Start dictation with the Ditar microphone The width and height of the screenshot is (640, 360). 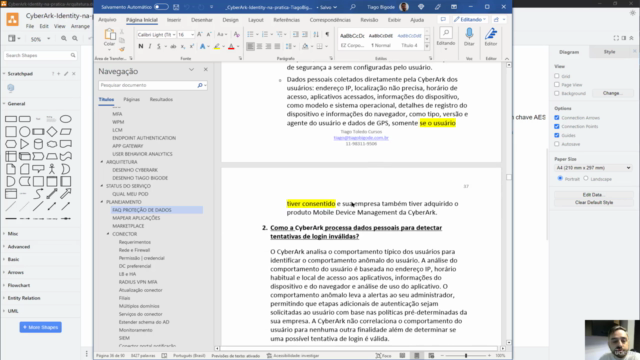tap(469, 37)
